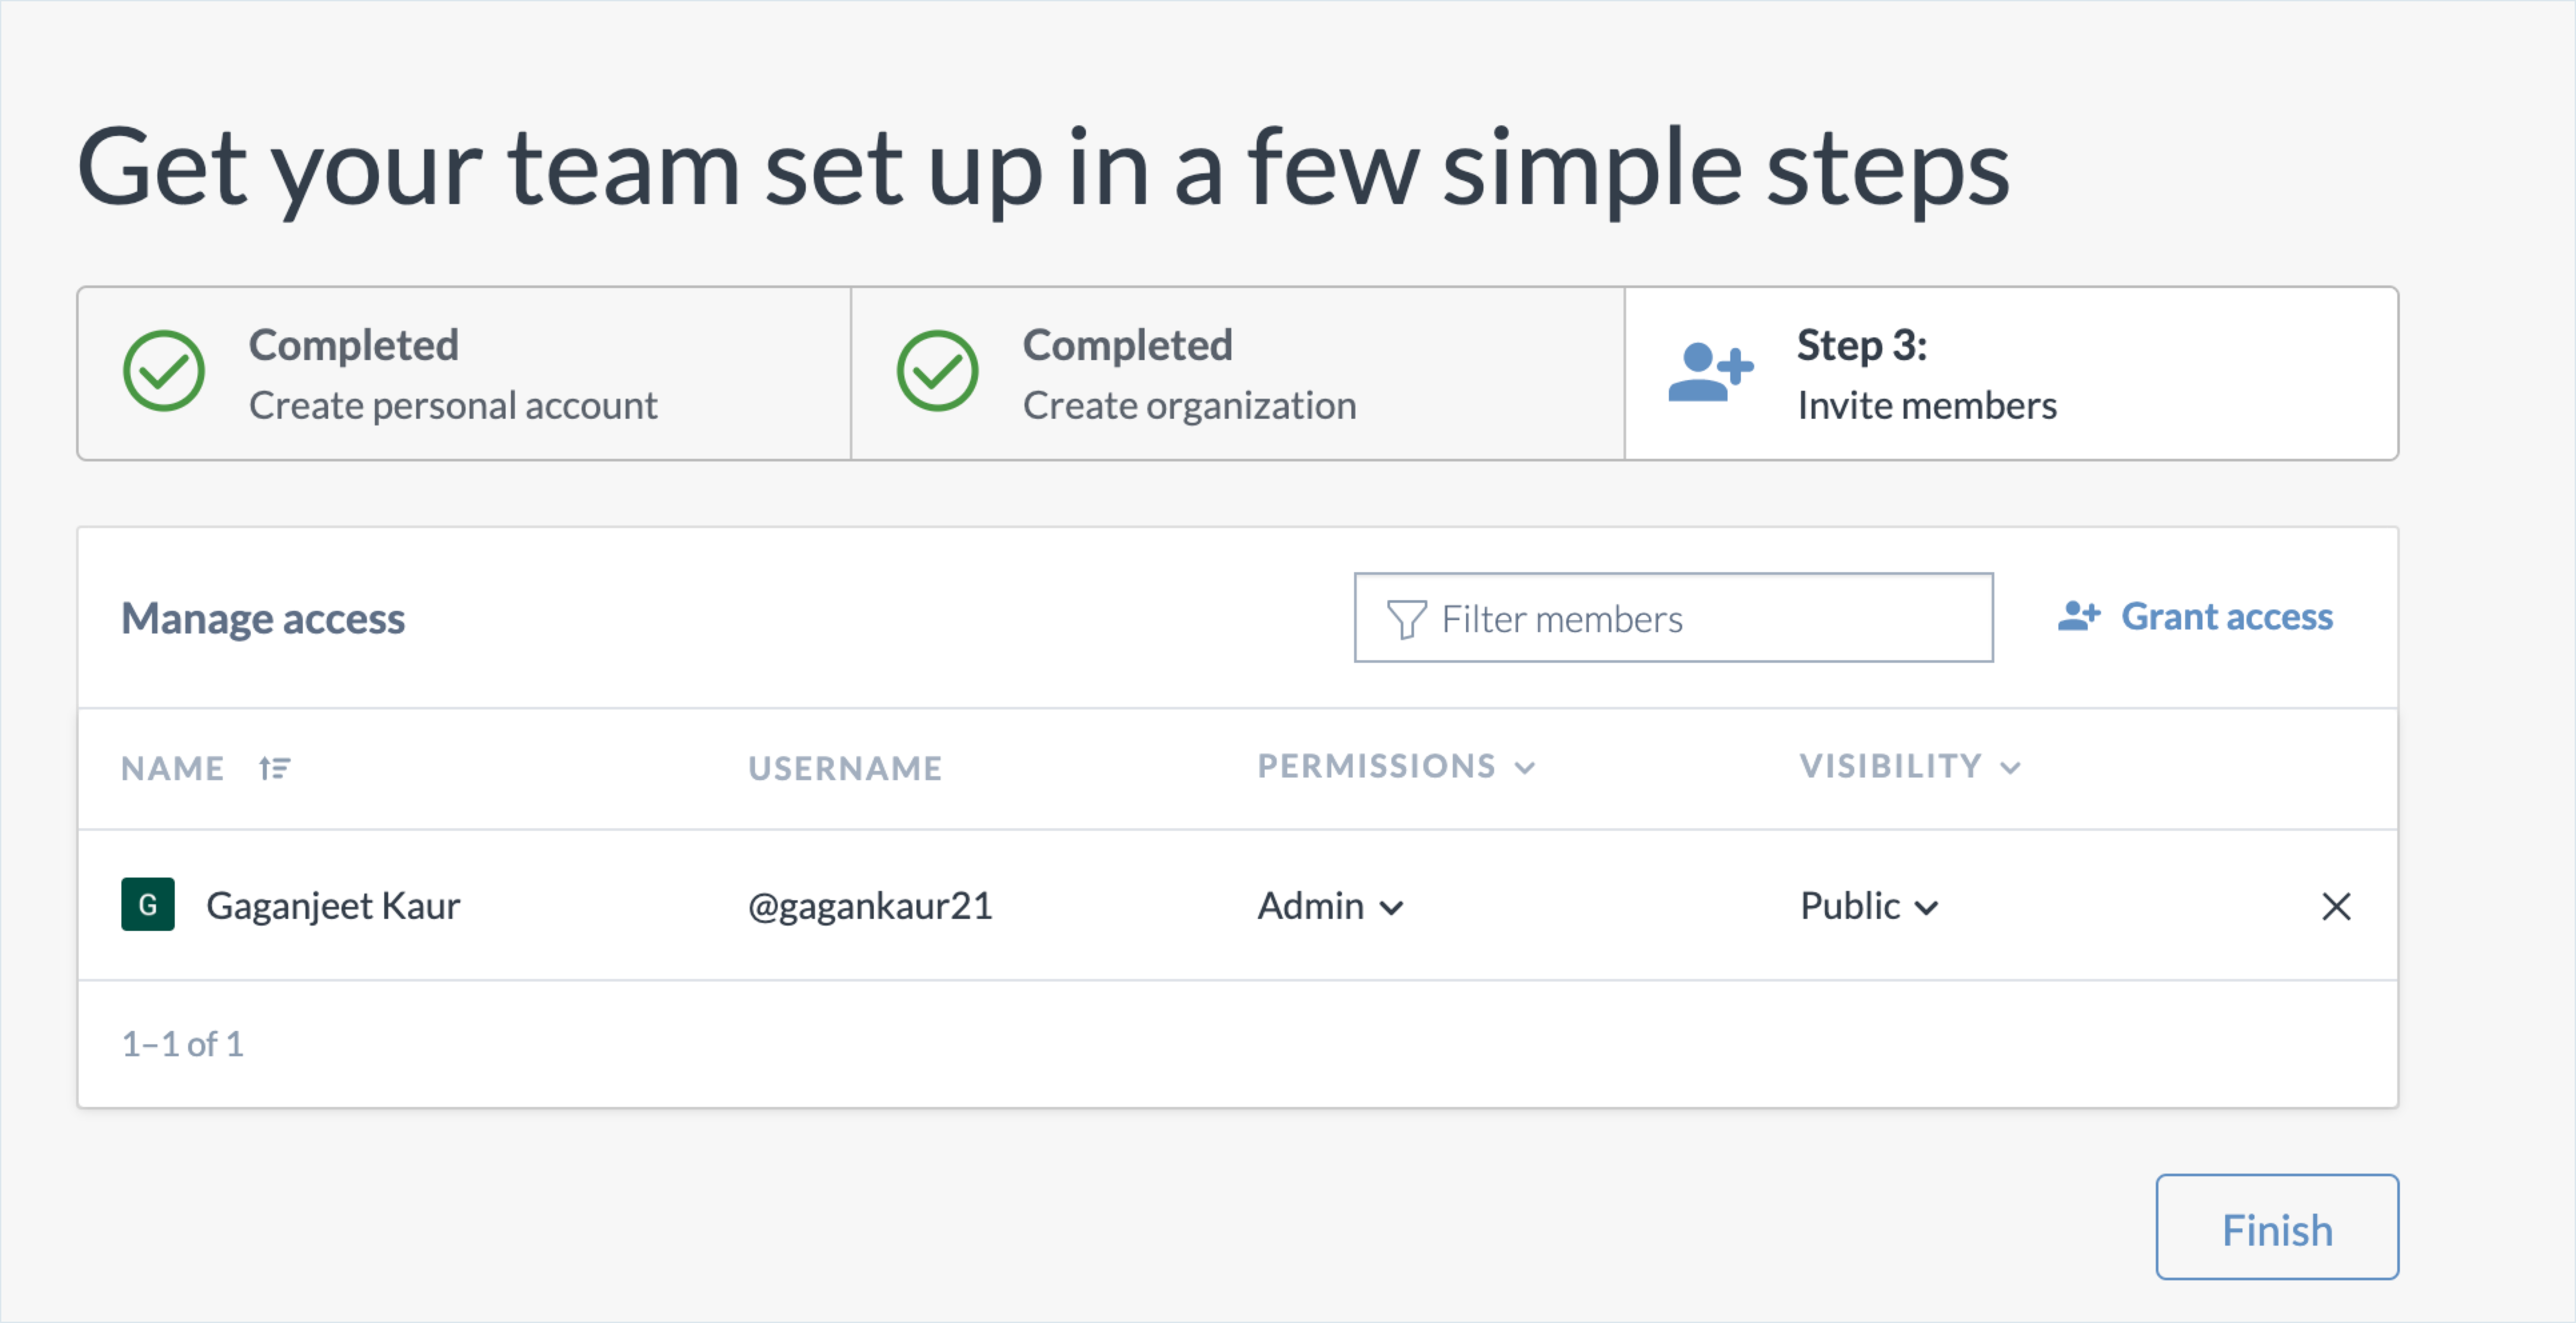Click the add-user icon beside Grant access
Screen dimensions: 2576x1323
(2078, 616)
